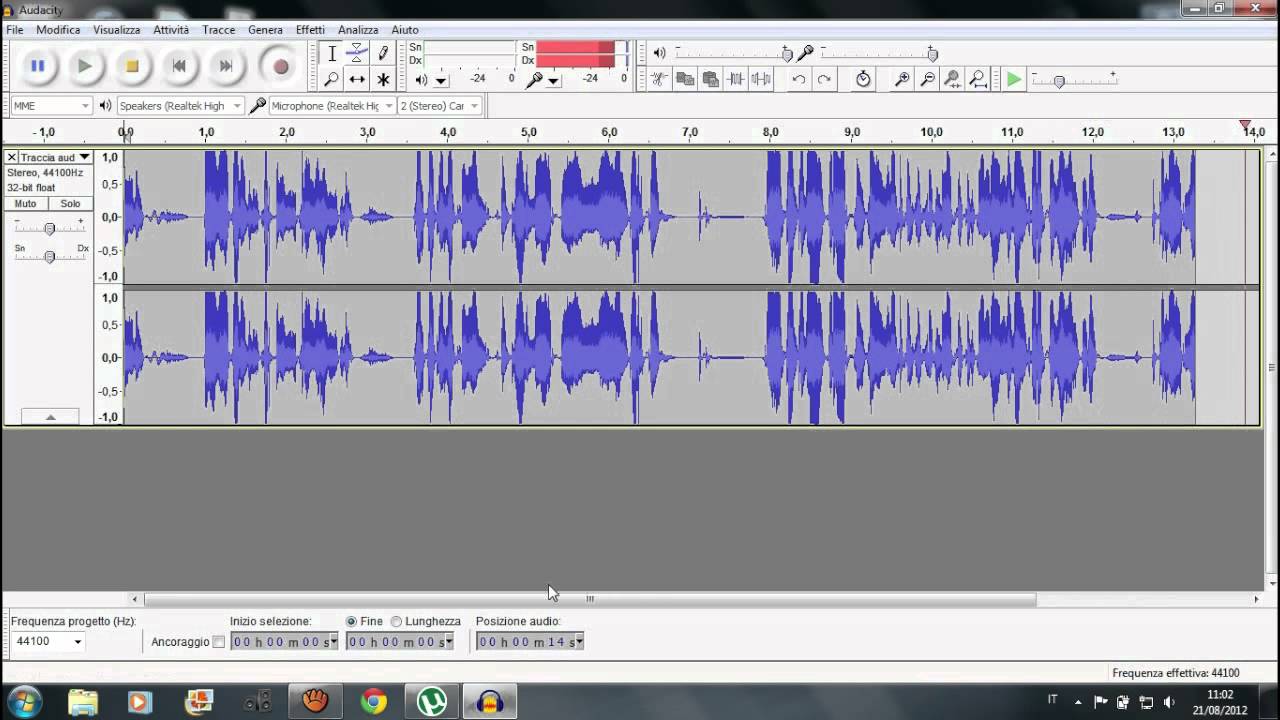Toggle the Ancoraggio checkbox

tap(219, 642)
